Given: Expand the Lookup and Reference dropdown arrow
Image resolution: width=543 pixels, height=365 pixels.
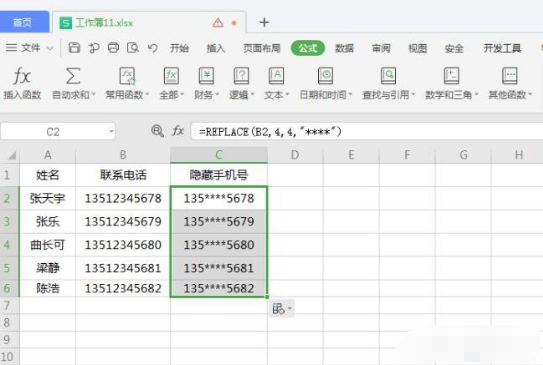Looking at the screenshot, I should tap(413, 95).
